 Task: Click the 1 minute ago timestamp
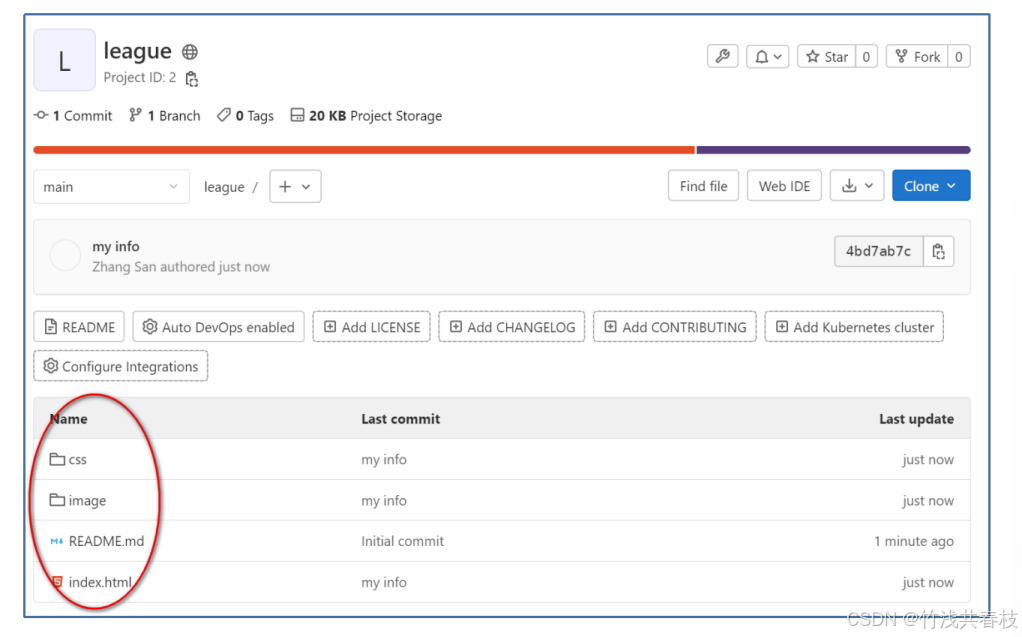pyautogui.click(x=914, y=541)
